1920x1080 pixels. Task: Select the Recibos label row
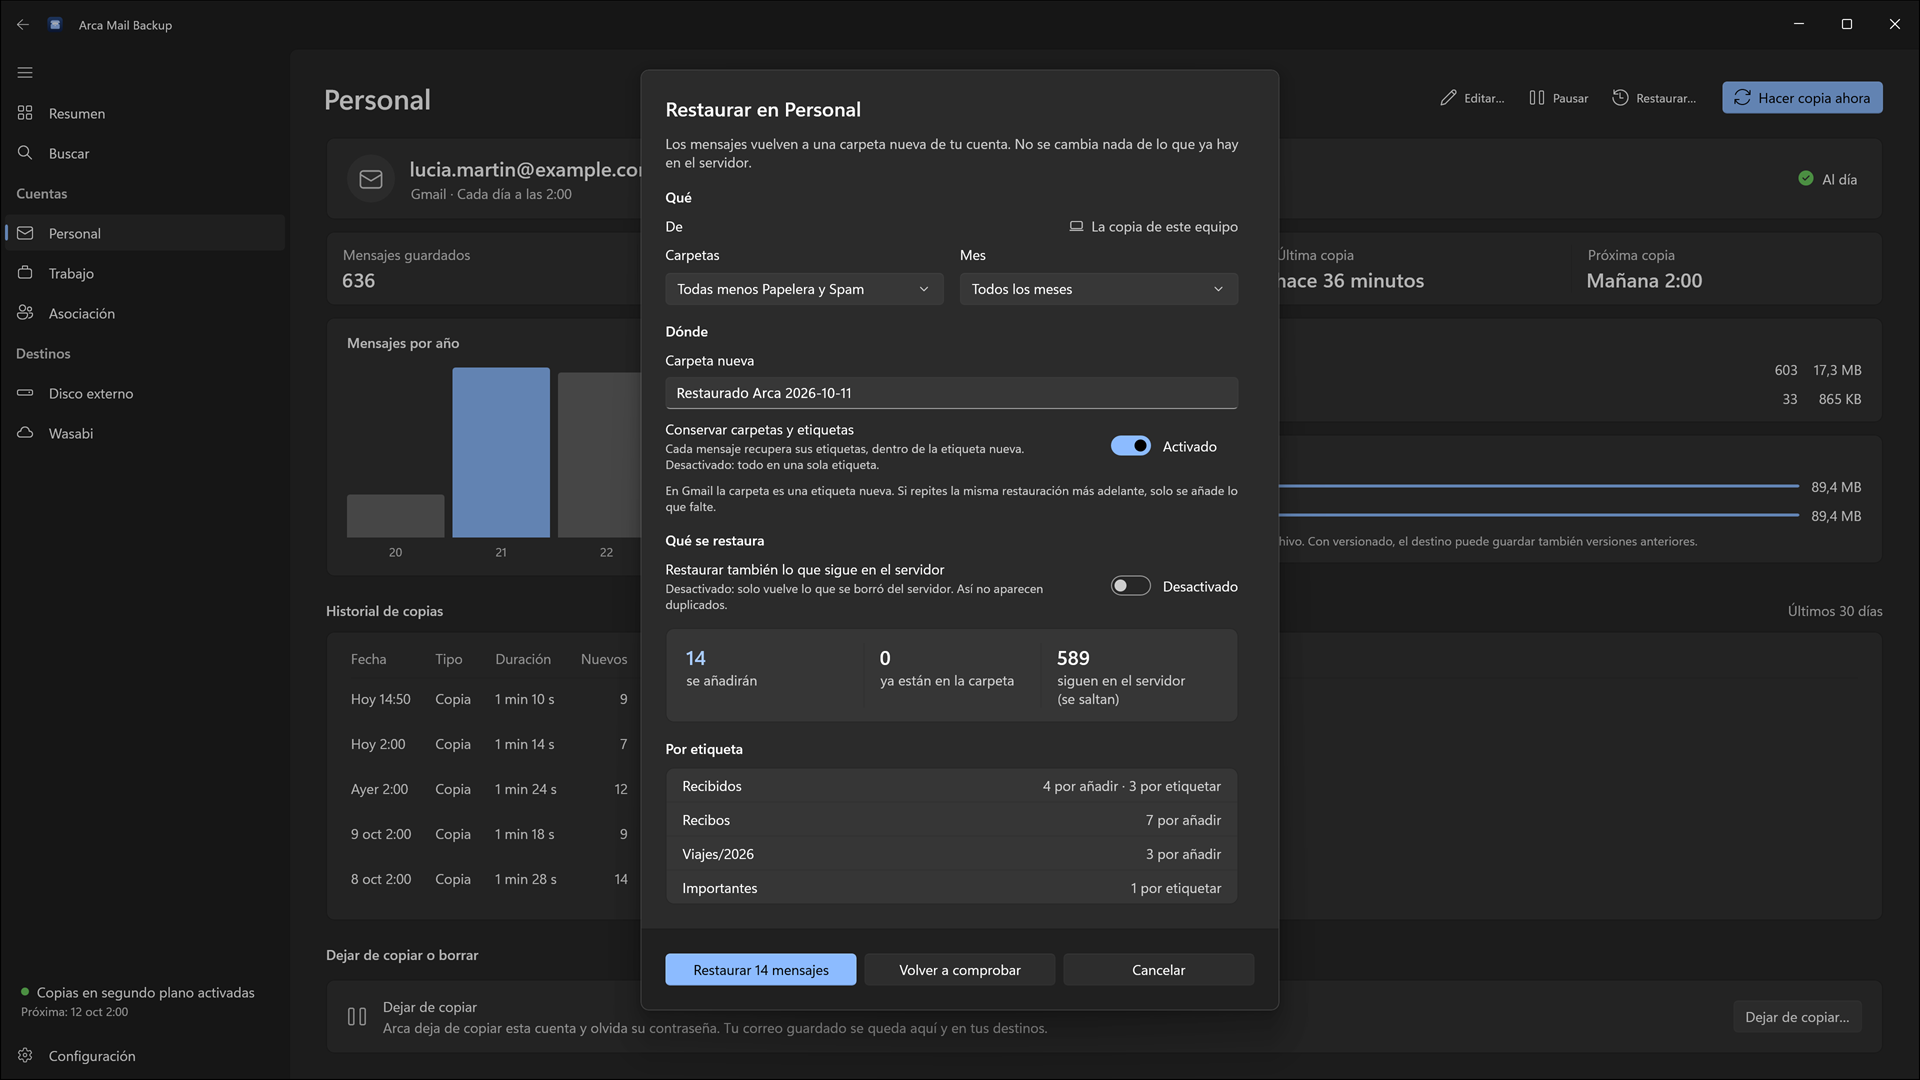(951, 820)
